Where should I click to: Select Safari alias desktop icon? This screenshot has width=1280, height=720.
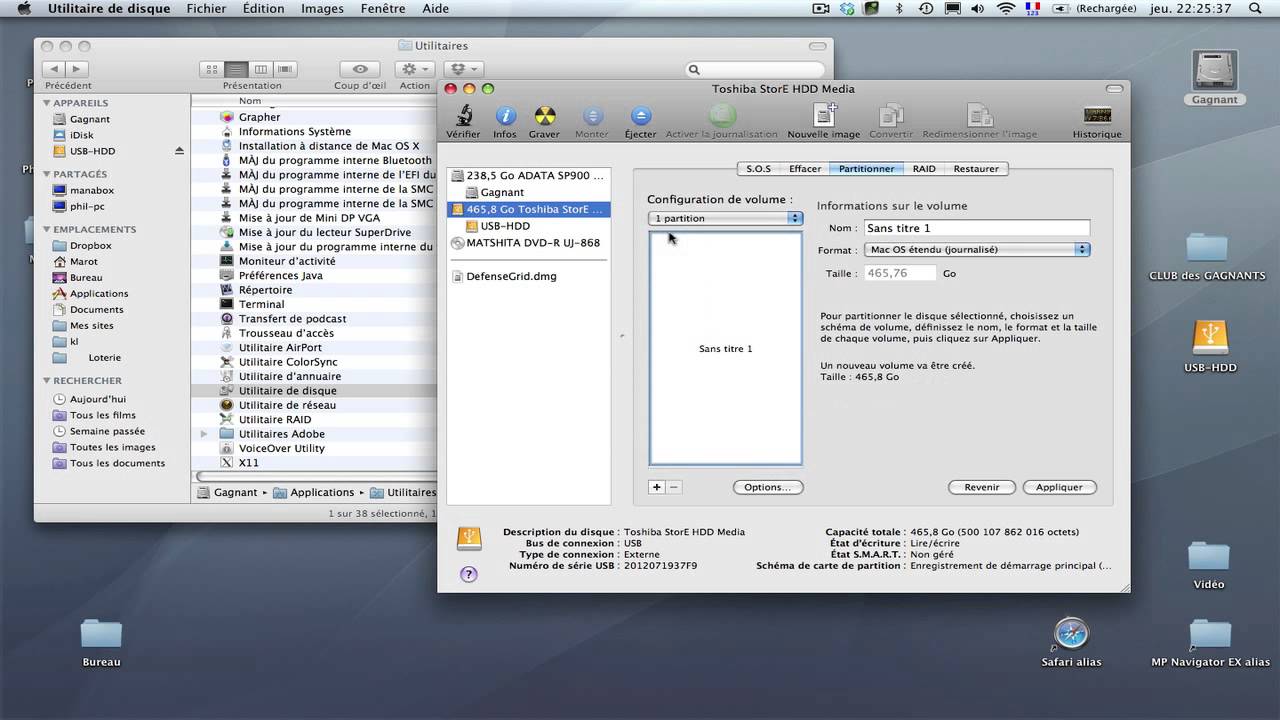point(1071,633)
